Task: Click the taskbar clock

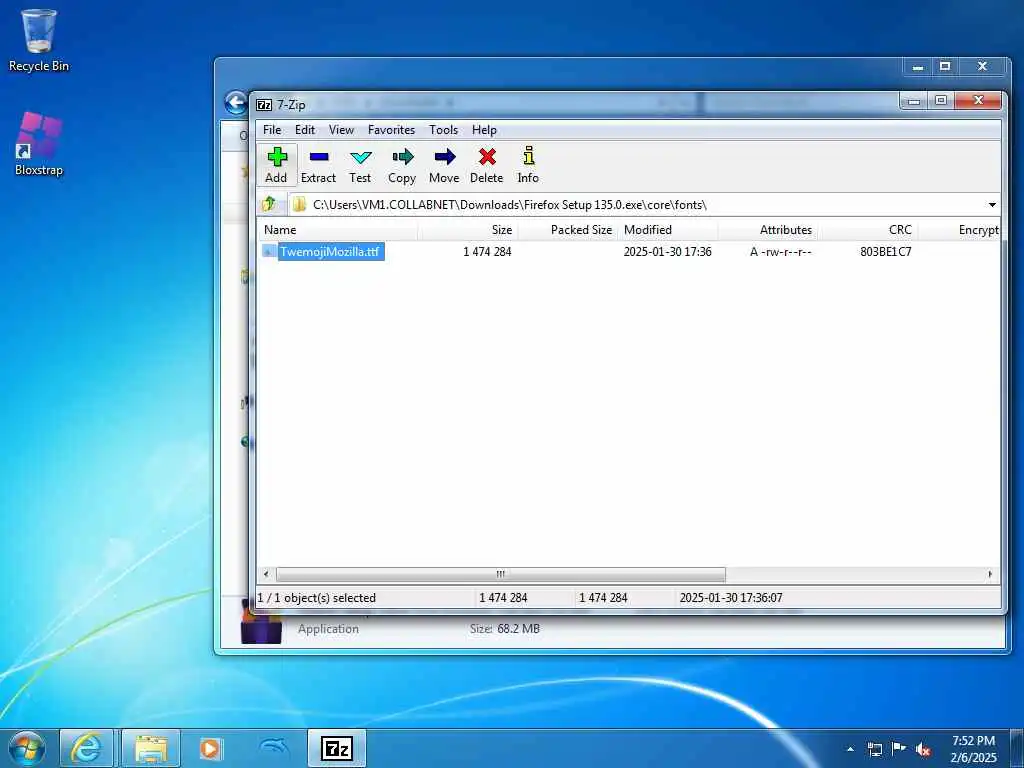Action: pyautogui.click(x=974, y=749)
